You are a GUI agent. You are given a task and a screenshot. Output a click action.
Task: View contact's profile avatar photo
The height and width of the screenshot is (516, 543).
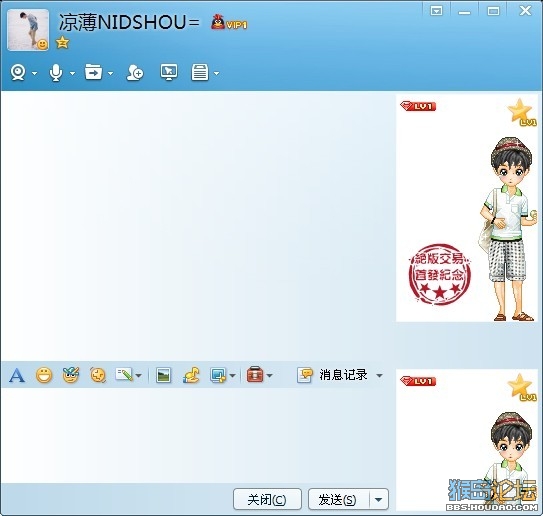28,30
